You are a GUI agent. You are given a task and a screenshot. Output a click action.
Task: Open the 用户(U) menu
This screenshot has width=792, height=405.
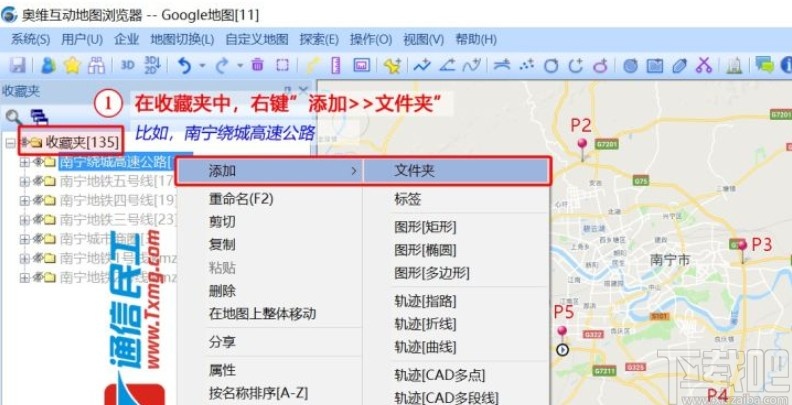(x=82, y=39)
